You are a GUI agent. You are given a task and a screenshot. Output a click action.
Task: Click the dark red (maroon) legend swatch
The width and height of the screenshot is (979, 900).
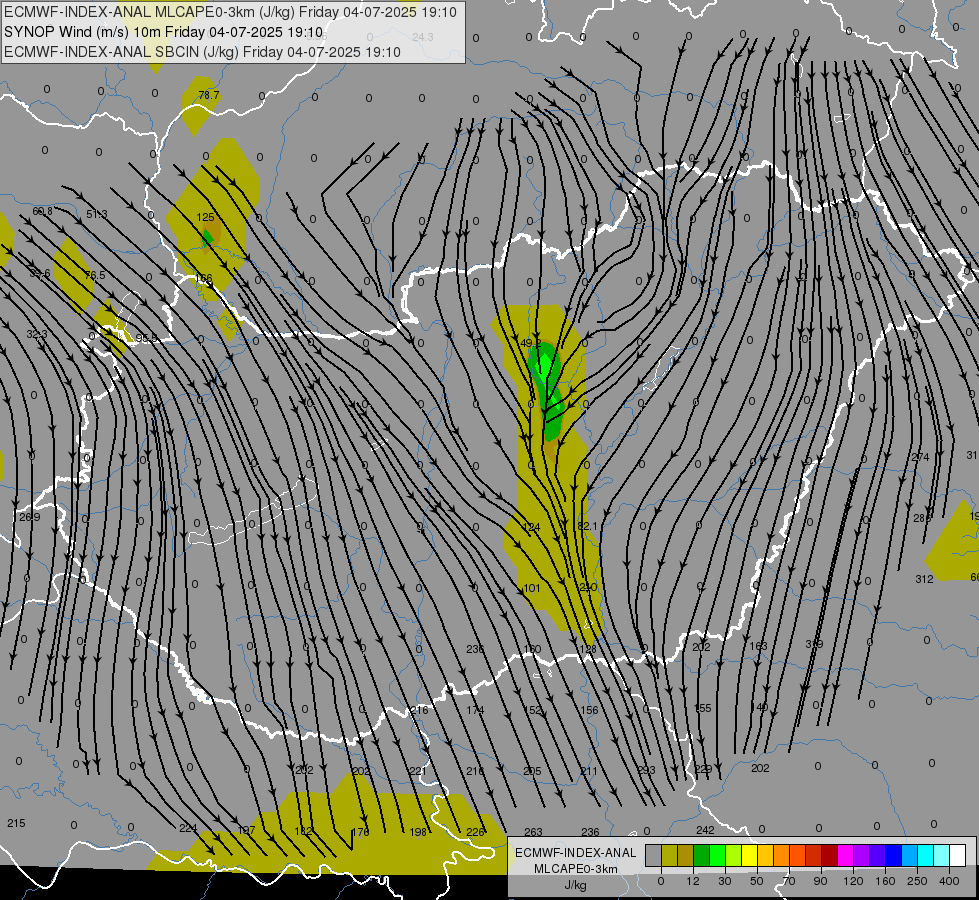tap(830, 855)
